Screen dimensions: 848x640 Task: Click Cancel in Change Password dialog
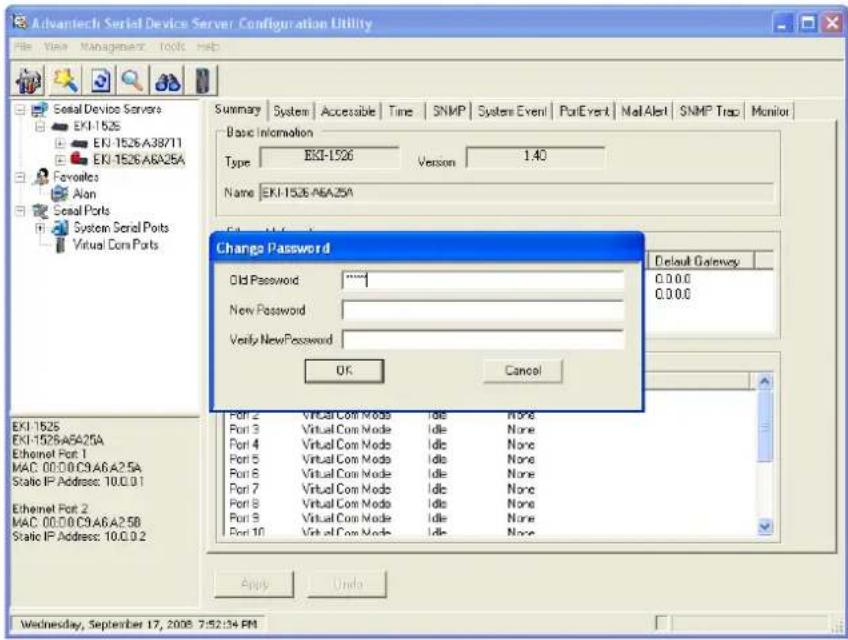point(523,371)
